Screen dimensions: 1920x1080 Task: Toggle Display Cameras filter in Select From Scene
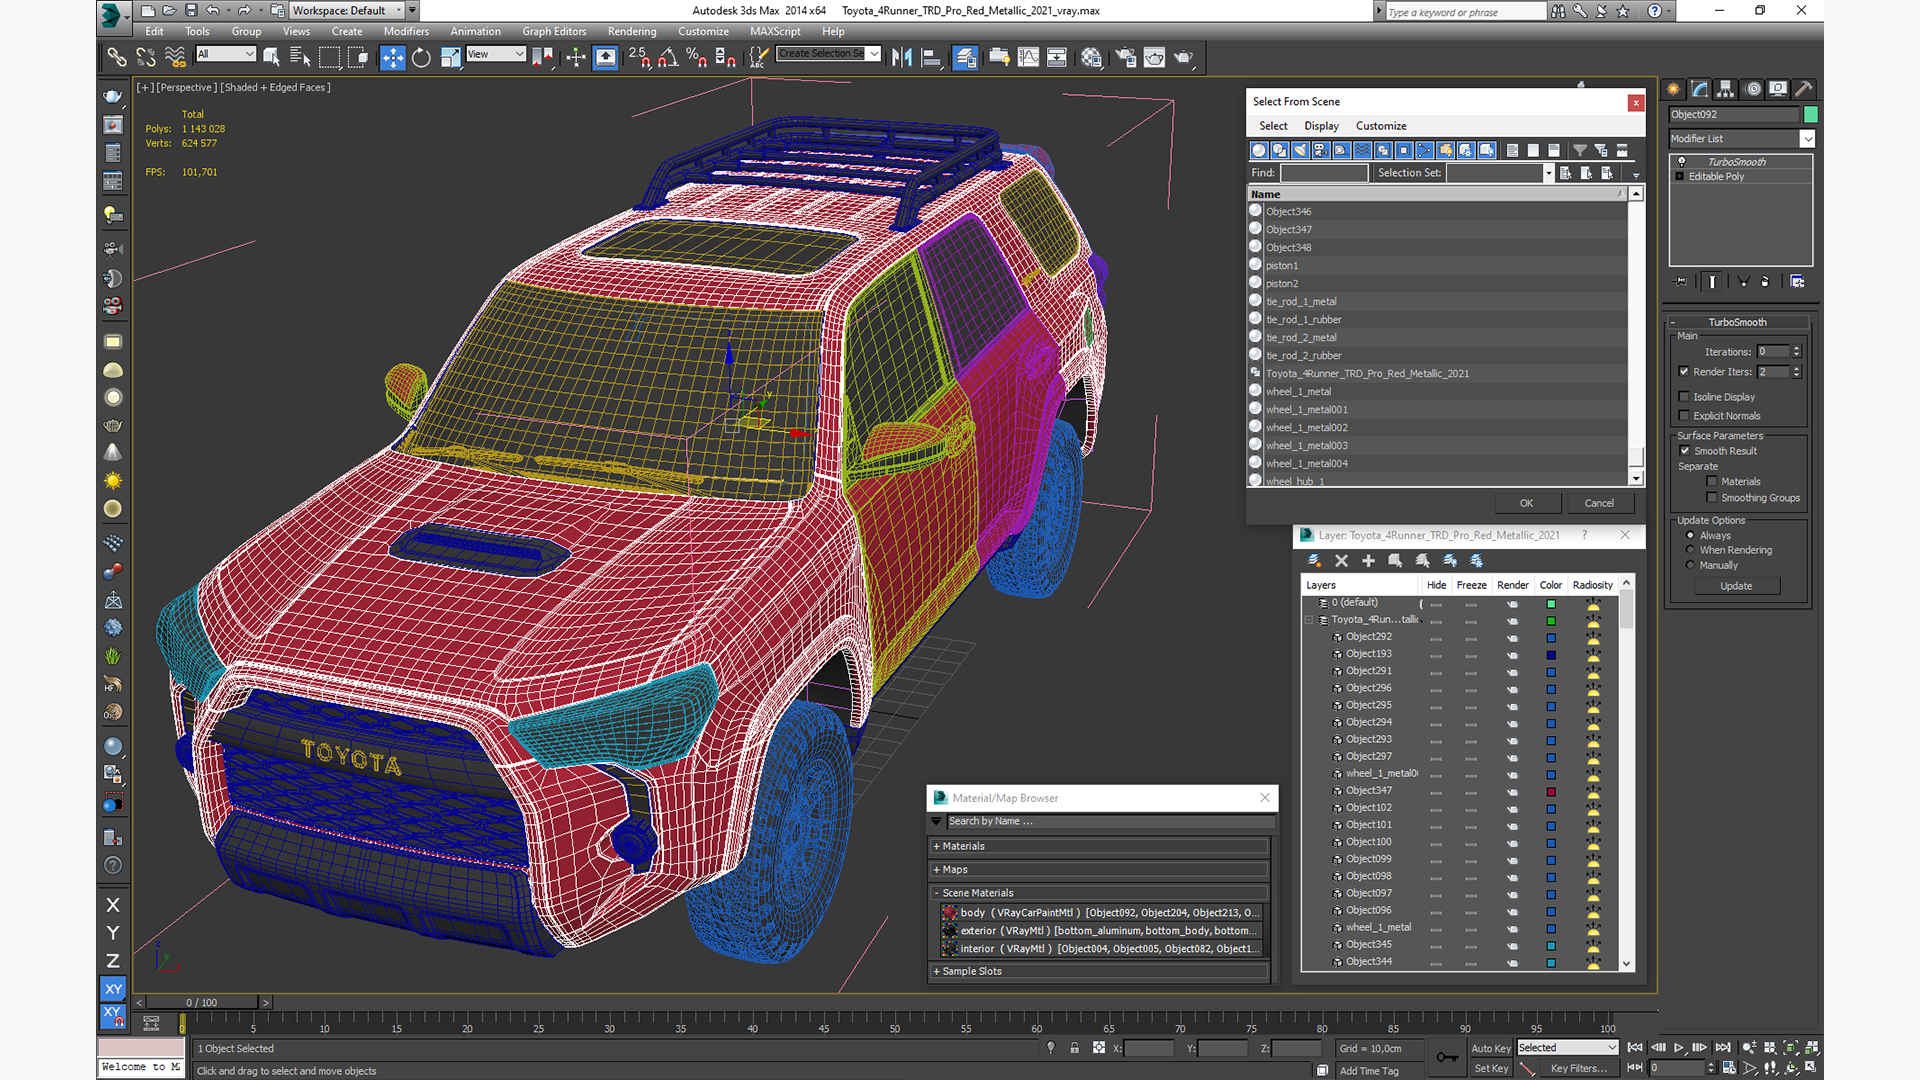[x=1321, y=150]
